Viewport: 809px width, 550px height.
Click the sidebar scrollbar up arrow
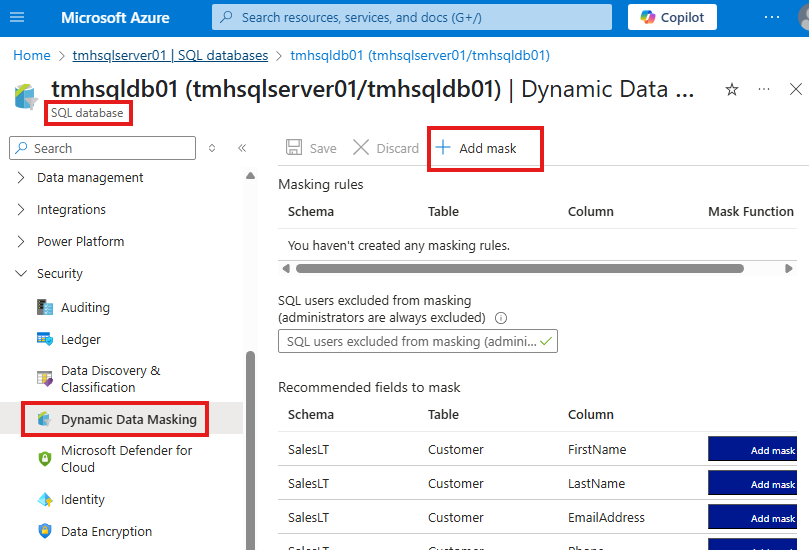click(x=250, y=175)
